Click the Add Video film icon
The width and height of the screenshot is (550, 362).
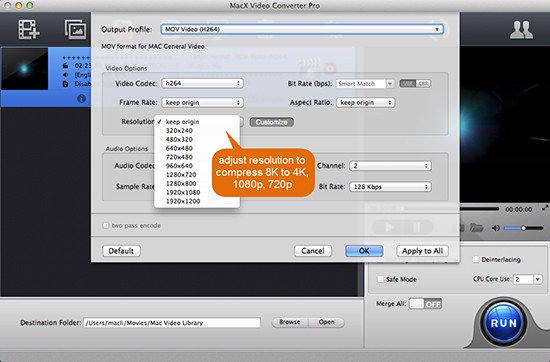(x=29, y=29)
